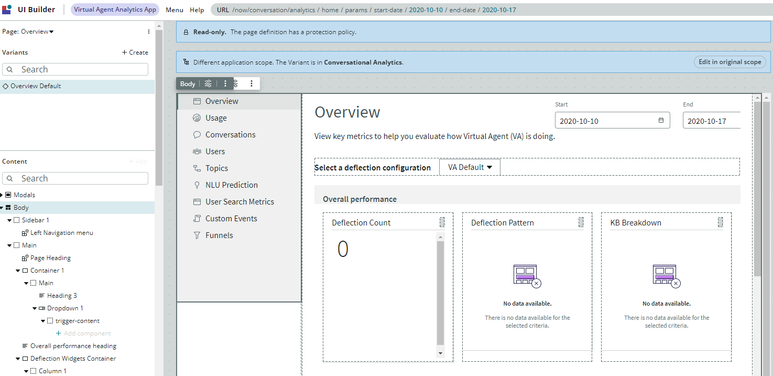
Task: Click the start-date URL parameter 2020-10-10
Action: [x=426, y=10]
